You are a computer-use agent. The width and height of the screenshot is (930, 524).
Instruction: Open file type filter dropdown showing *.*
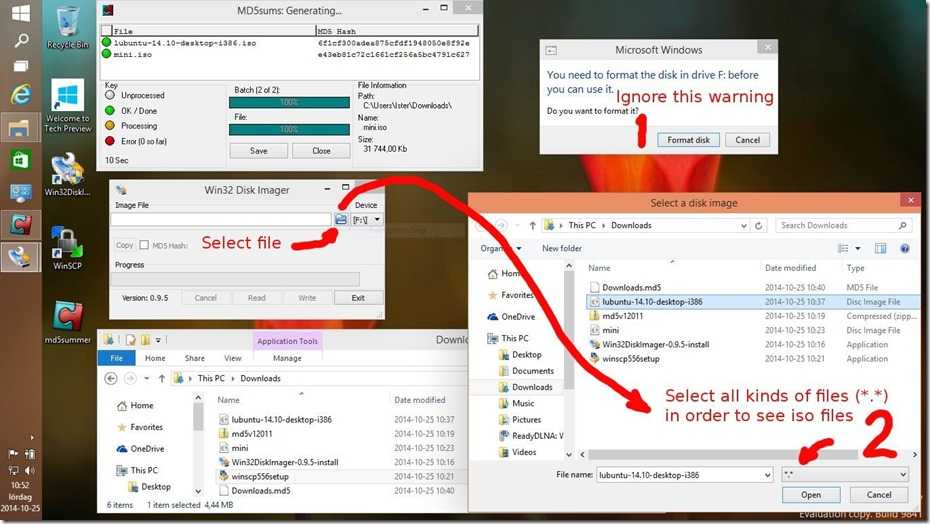click(846, 475)
